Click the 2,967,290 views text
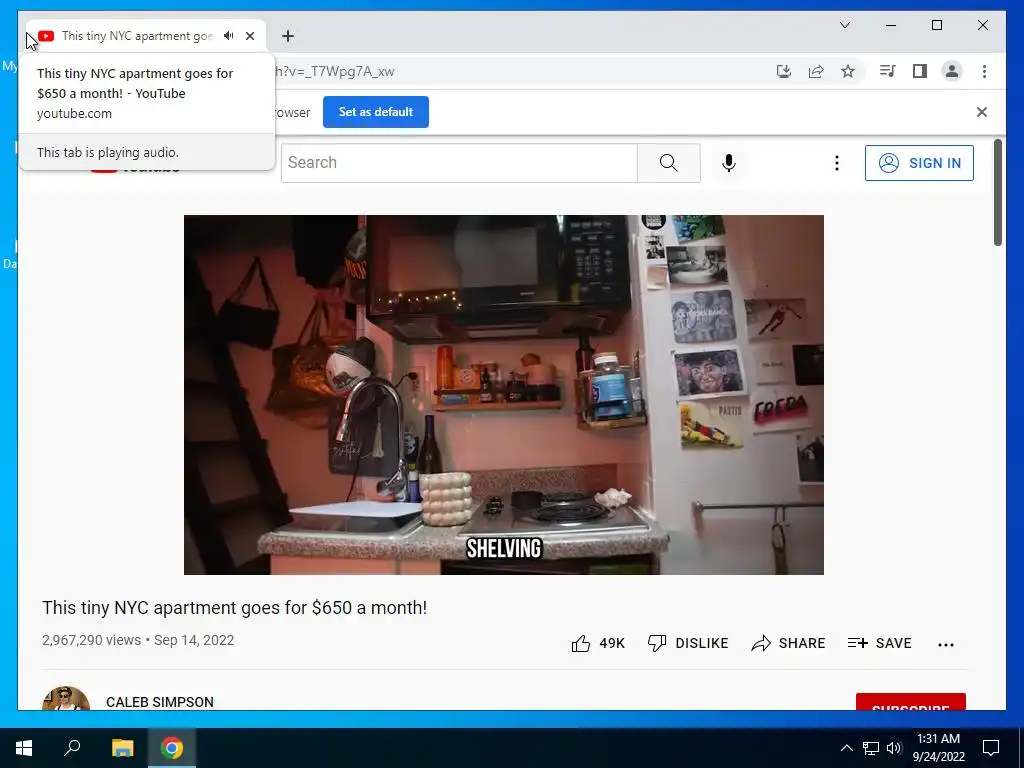Screen dimensions: 1024x768 click(91, 640)
